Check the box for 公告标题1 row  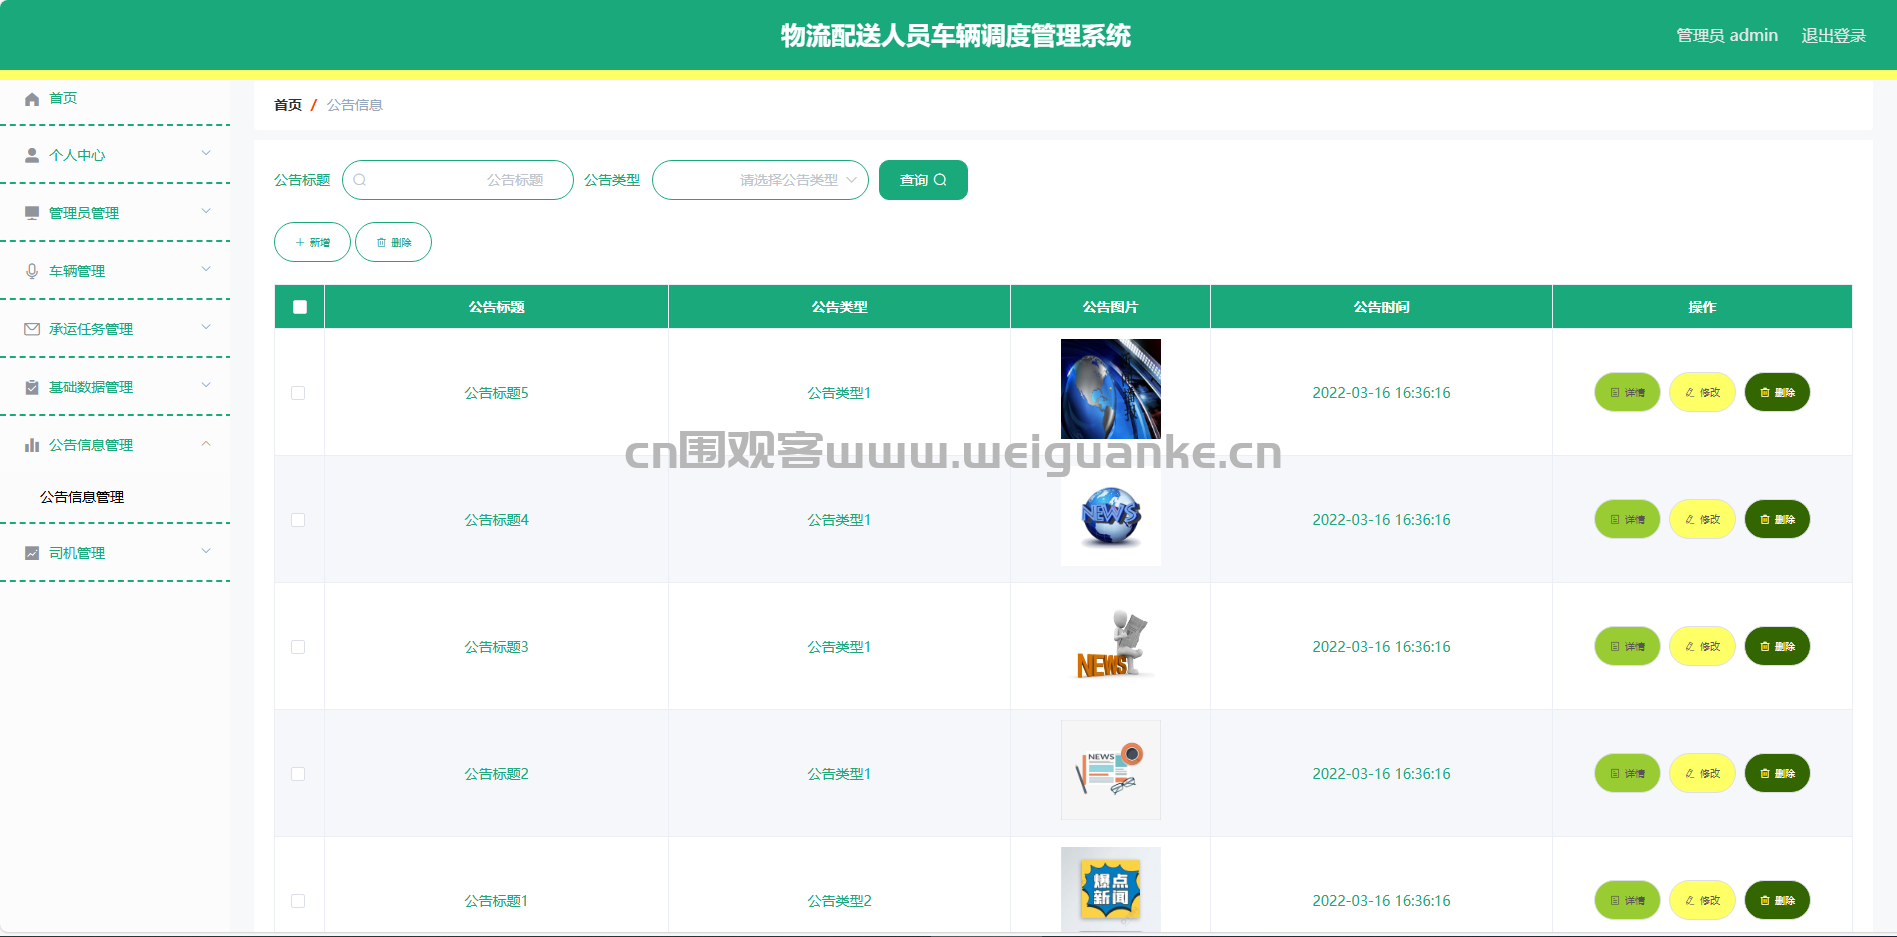298,901
